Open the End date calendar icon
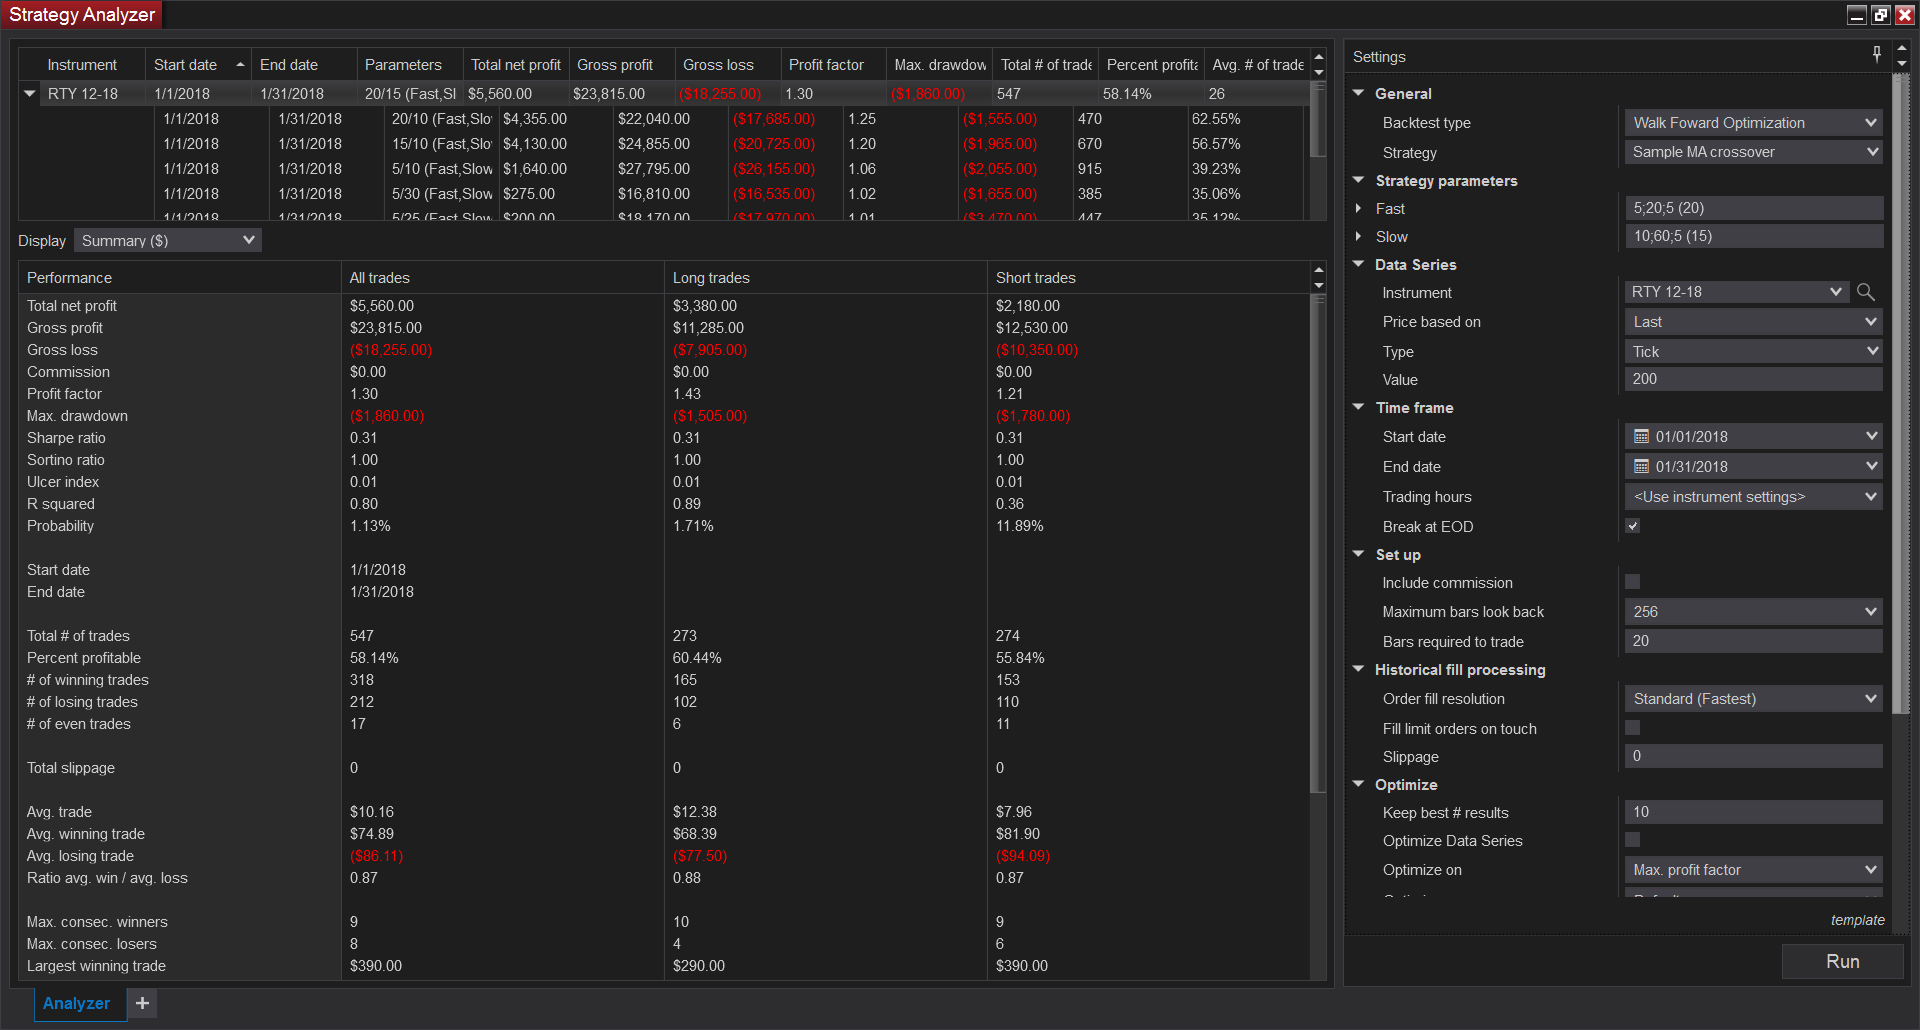This screenshot has width=1920, height=1030. [x=1641, y=467]
